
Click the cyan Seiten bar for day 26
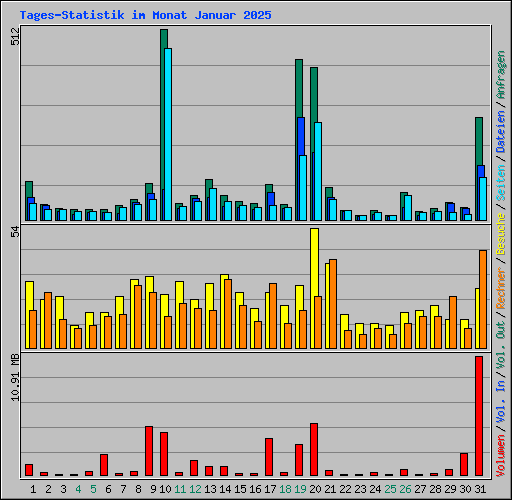point(408,208)
